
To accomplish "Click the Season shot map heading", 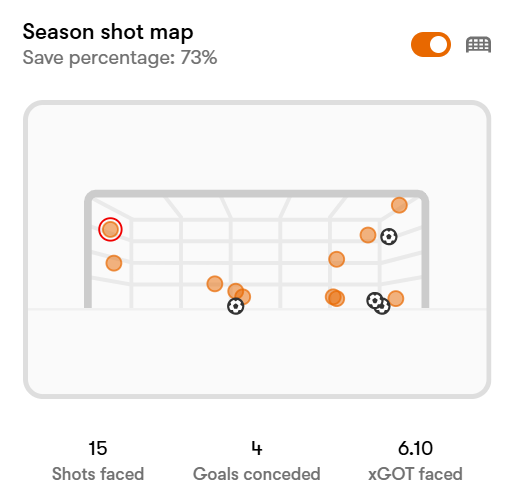I will tap(108, 32).
